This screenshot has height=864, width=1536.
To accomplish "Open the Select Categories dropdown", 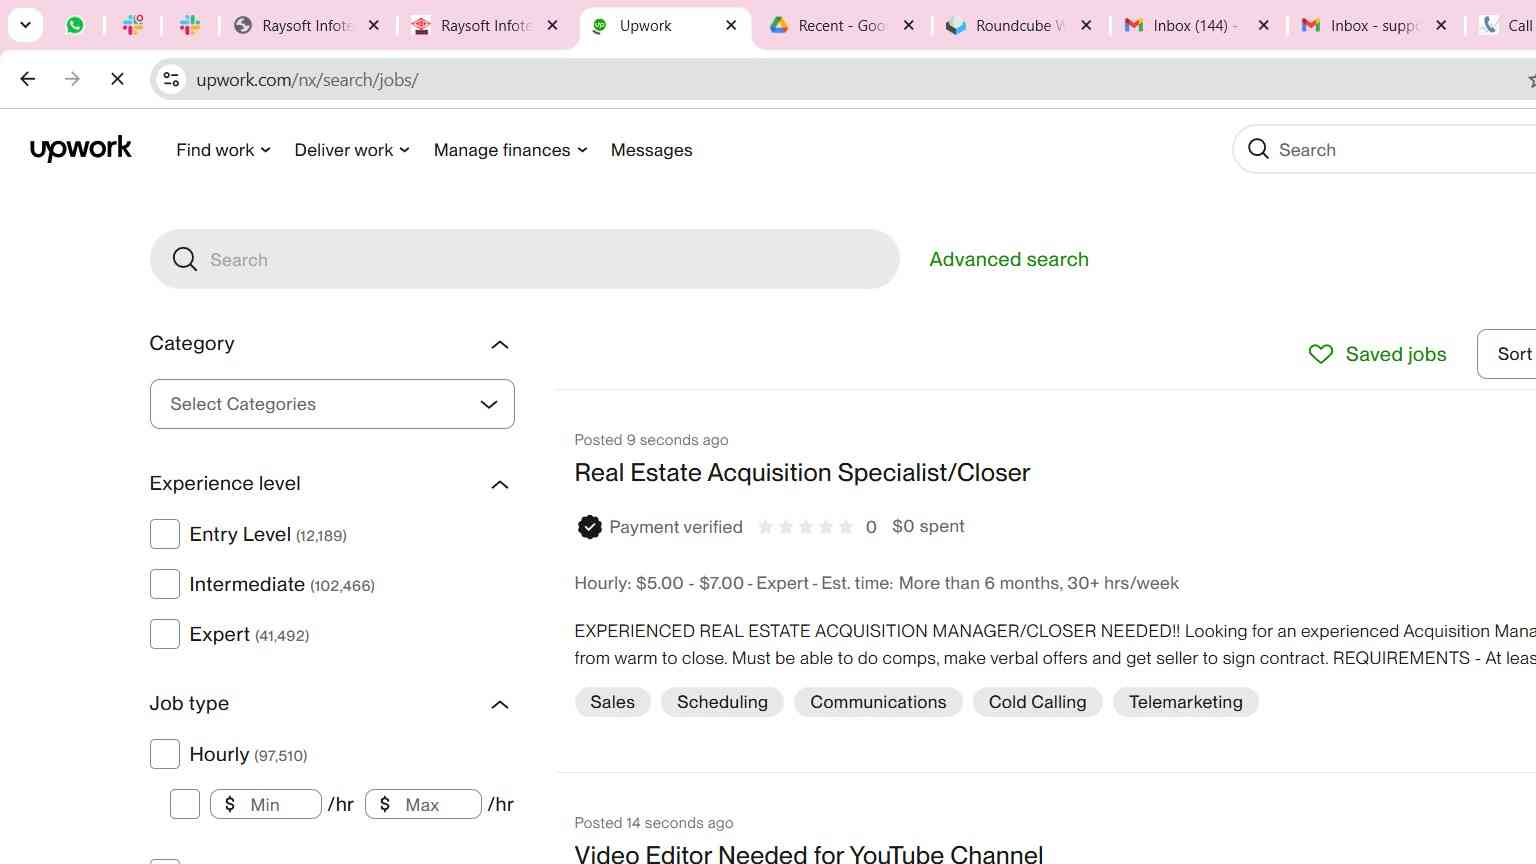I will click(x=332, y=404).
